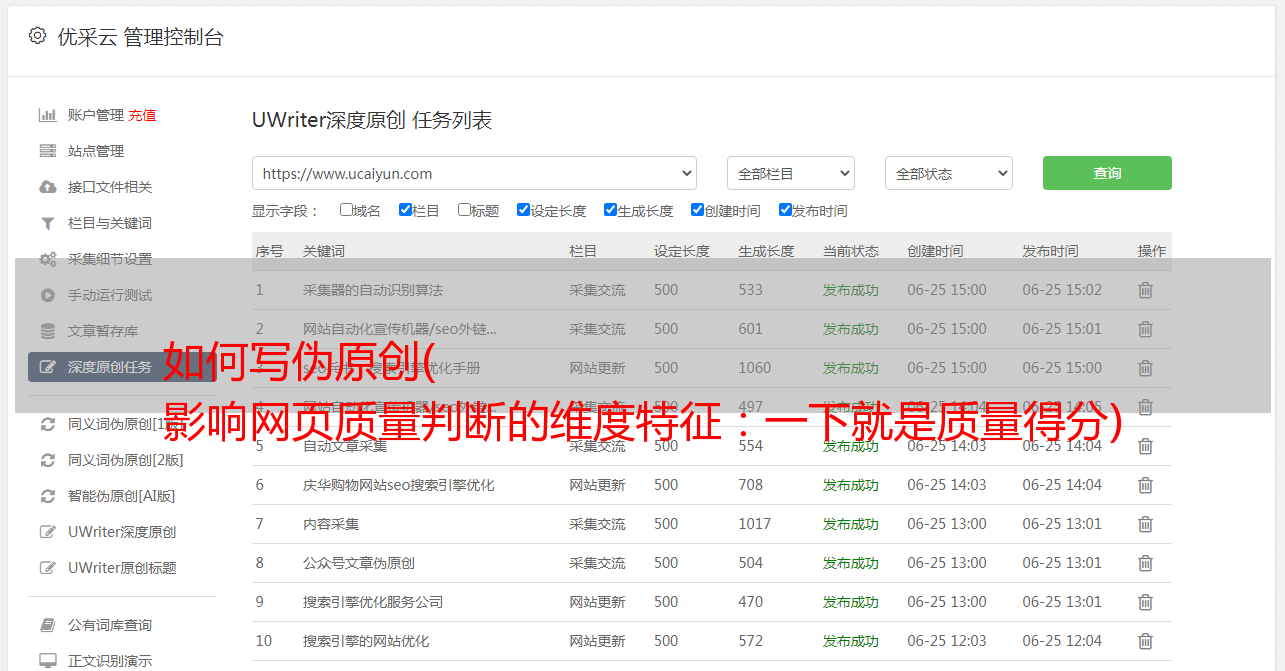Remove the 自动文章采集 task via trash icon

tap(1145, 446)
